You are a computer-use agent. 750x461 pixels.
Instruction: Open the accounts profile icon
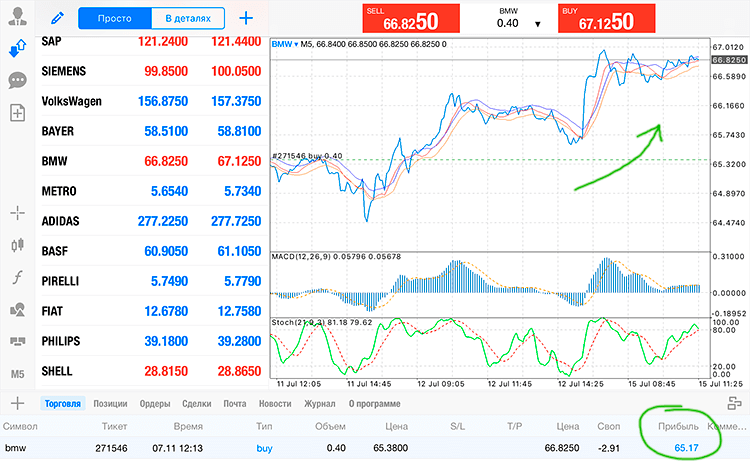click(x=18, y=16)
